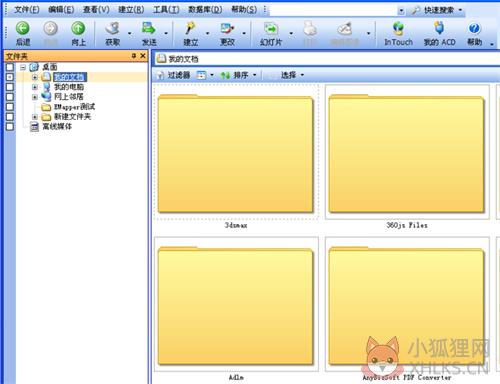This screenshot has width=500, height=384.
Task: Go up one level with 向上
Action: [78, 29]
